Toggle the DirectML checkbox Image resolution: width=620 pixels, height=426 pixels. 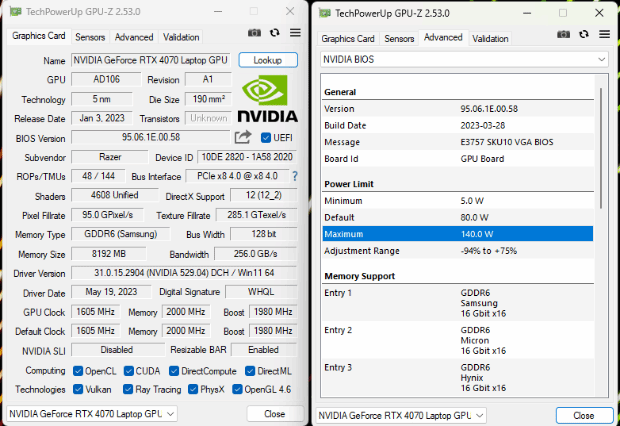click(250, 371)
